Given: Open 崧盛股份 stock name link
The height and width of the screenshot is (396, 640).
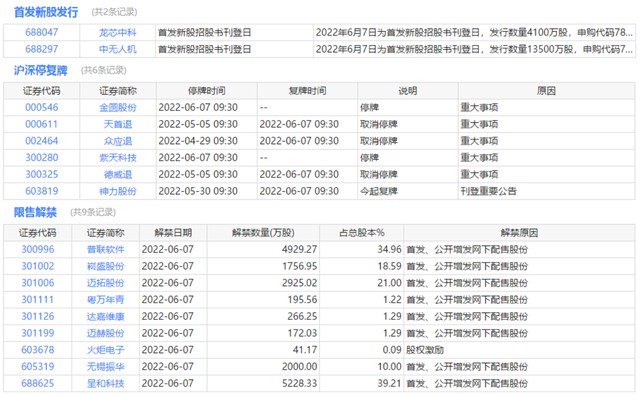Looking at the screenshot, I should [105, 267].
